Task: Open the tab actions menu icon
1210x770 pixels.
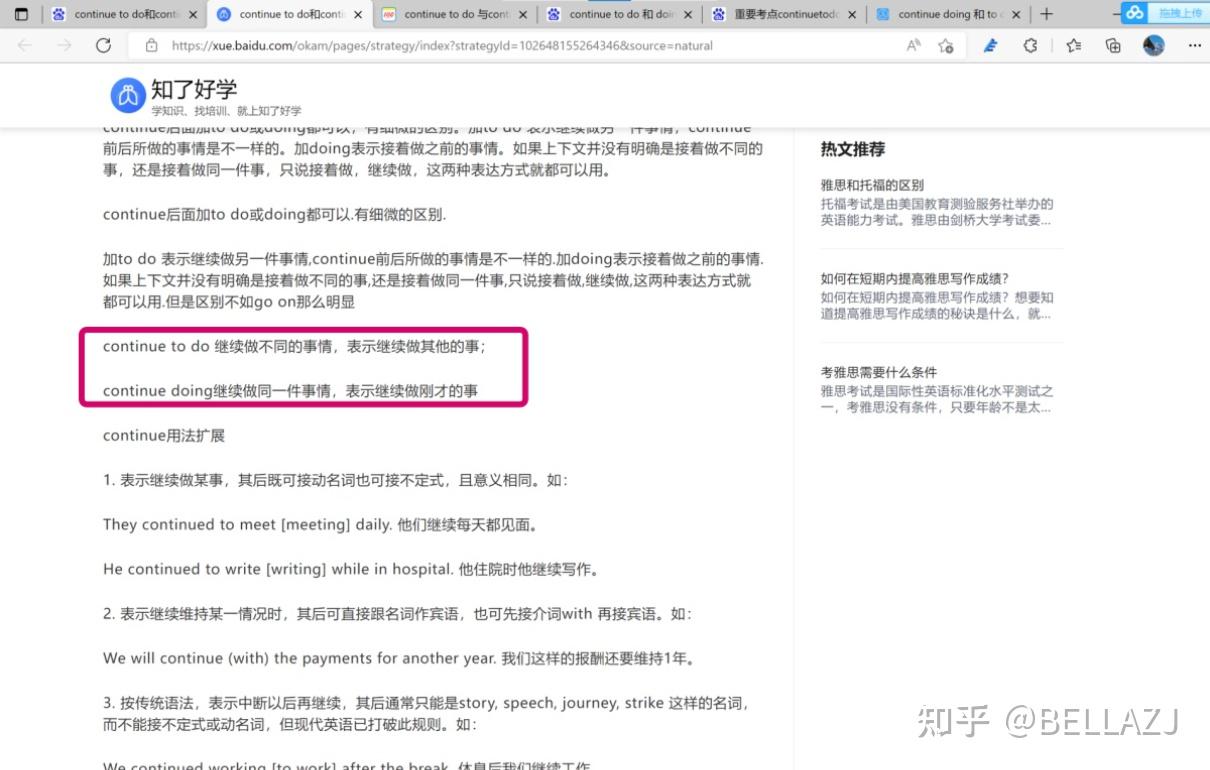Action: click(22, 13)
